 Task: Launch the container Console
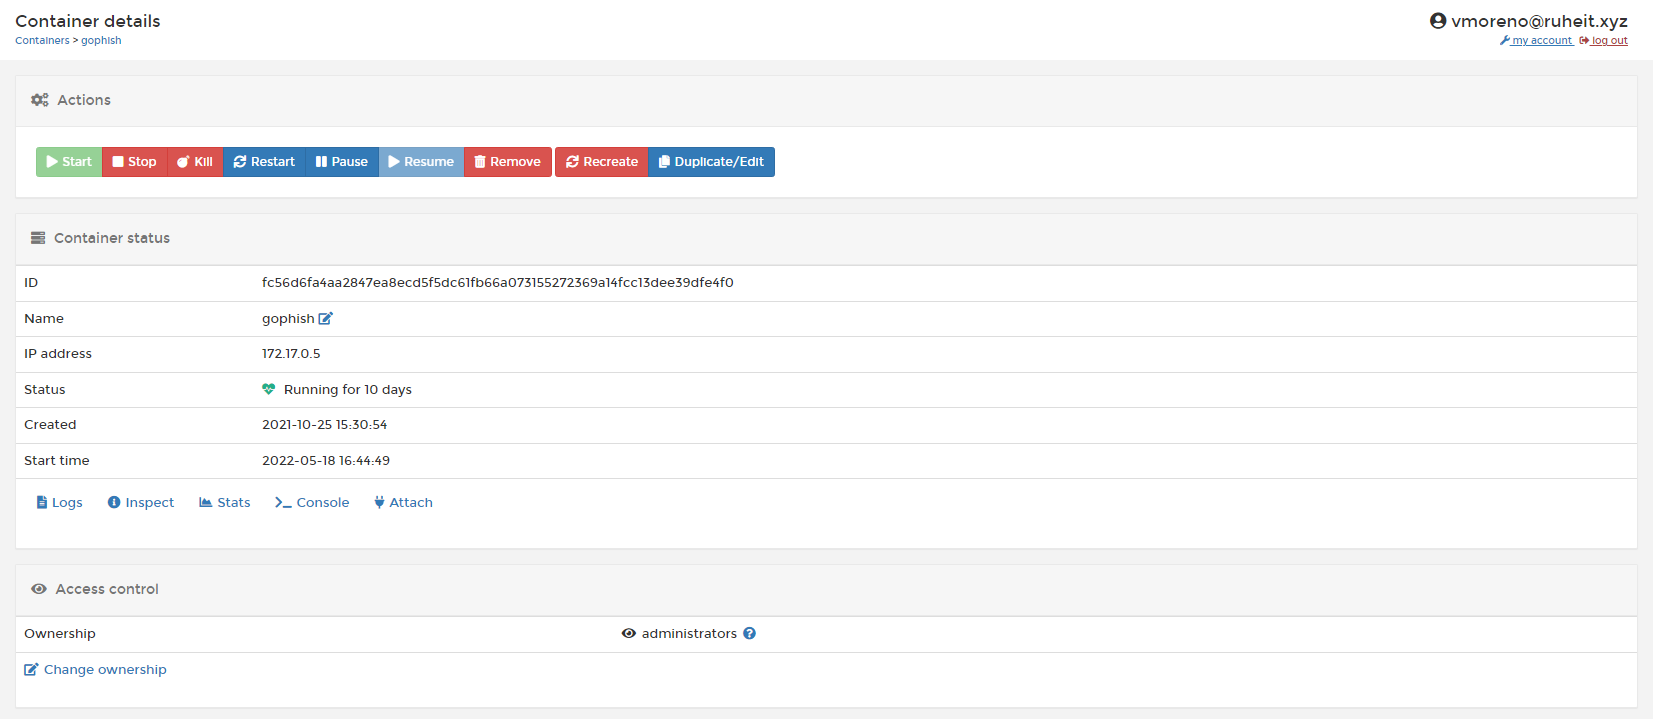[312, 503]
